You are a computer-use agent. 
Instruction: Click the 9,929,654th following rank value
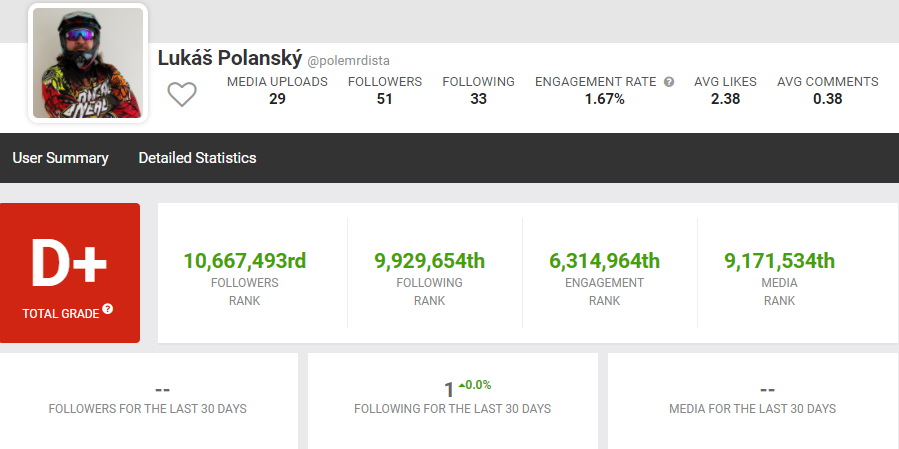429,261
